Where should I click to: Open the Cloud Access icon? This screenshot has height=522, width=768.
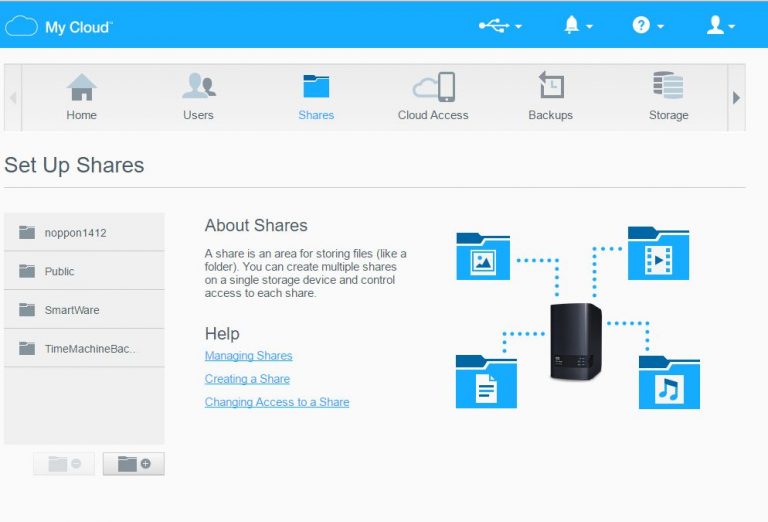pos(434,87)
